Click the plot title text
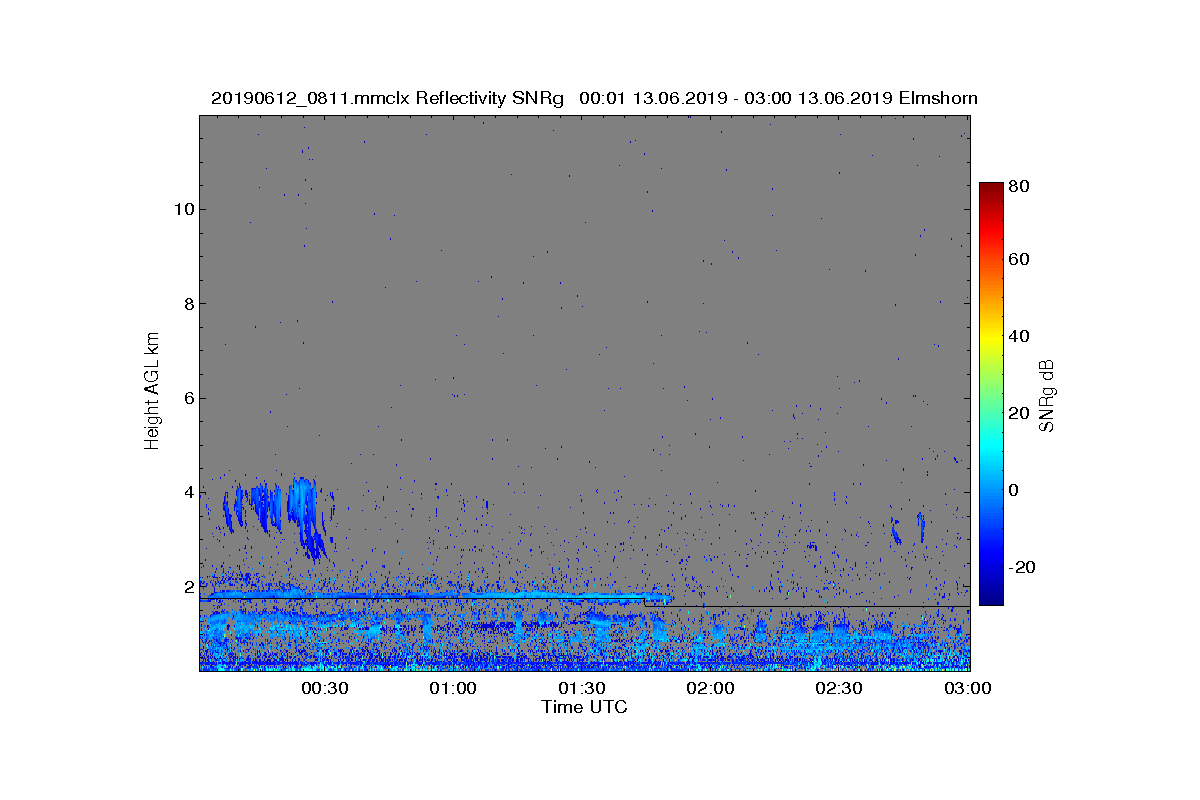This screenshot has width=1200, height=800. pos(594,98)
